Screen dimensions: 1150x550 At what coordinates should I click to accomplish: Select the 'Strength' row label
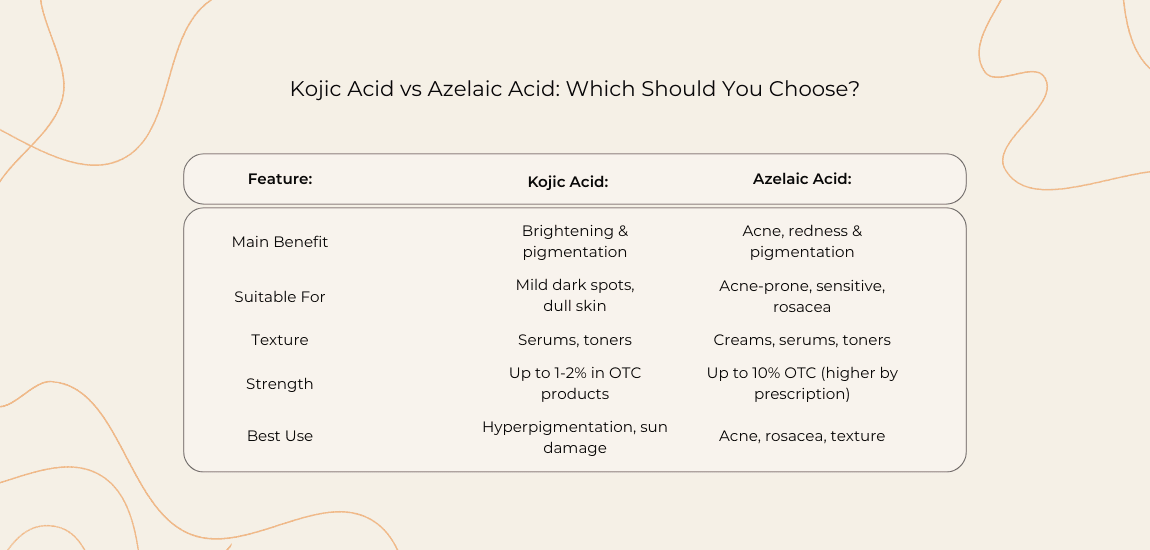280,384
